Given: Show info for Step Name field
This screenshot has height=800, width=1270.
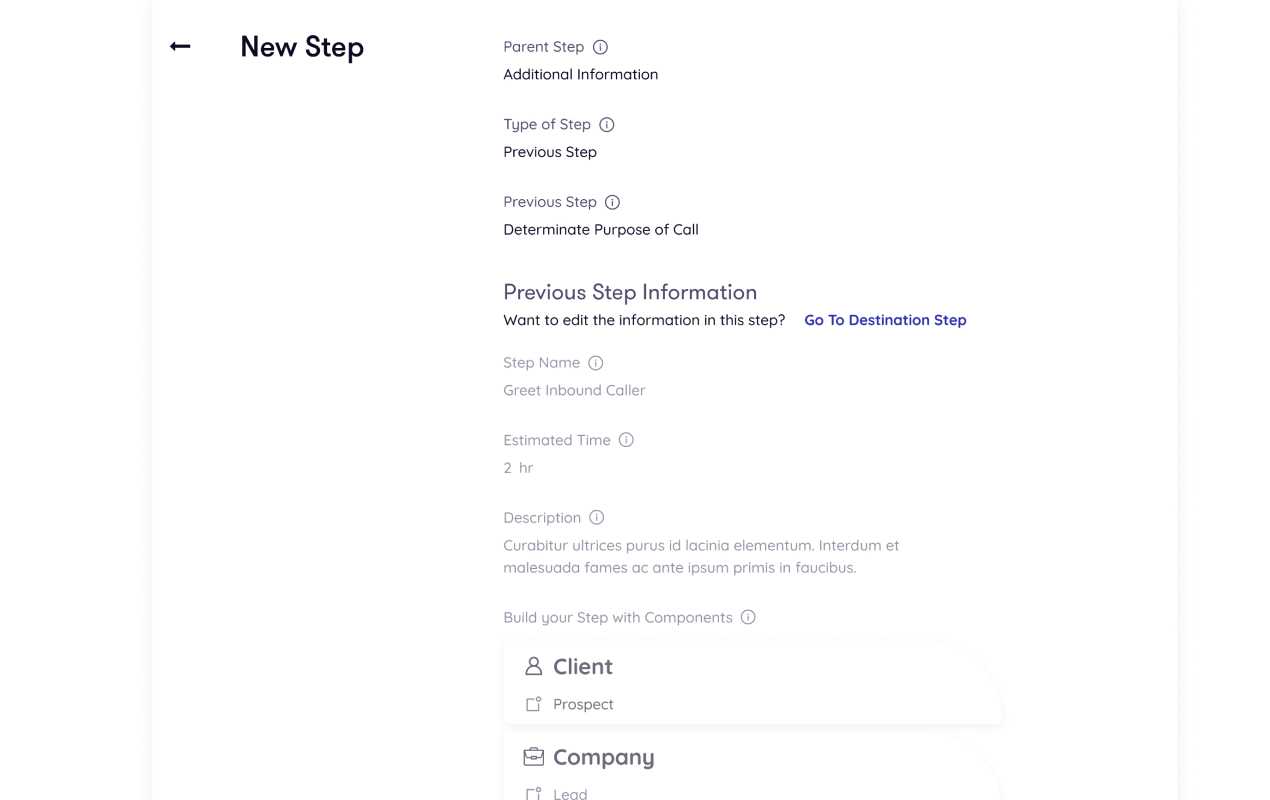Looking at the screenshot, I should [595, 363].
